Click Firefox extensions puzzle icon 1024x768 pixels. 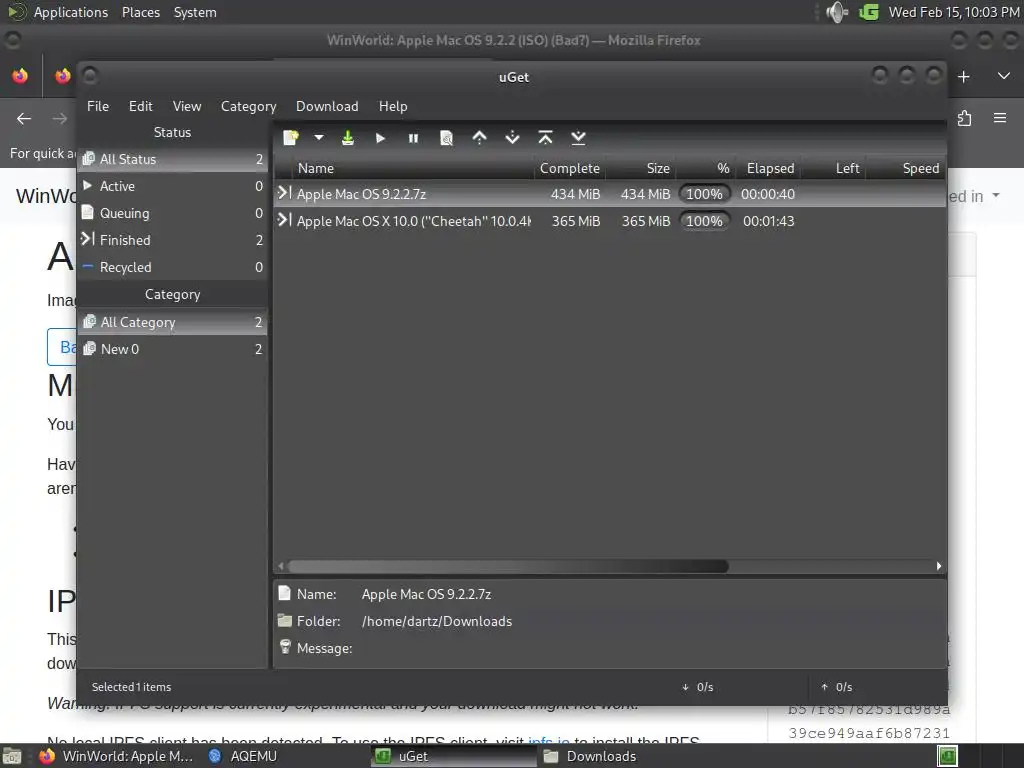point(965,118)
